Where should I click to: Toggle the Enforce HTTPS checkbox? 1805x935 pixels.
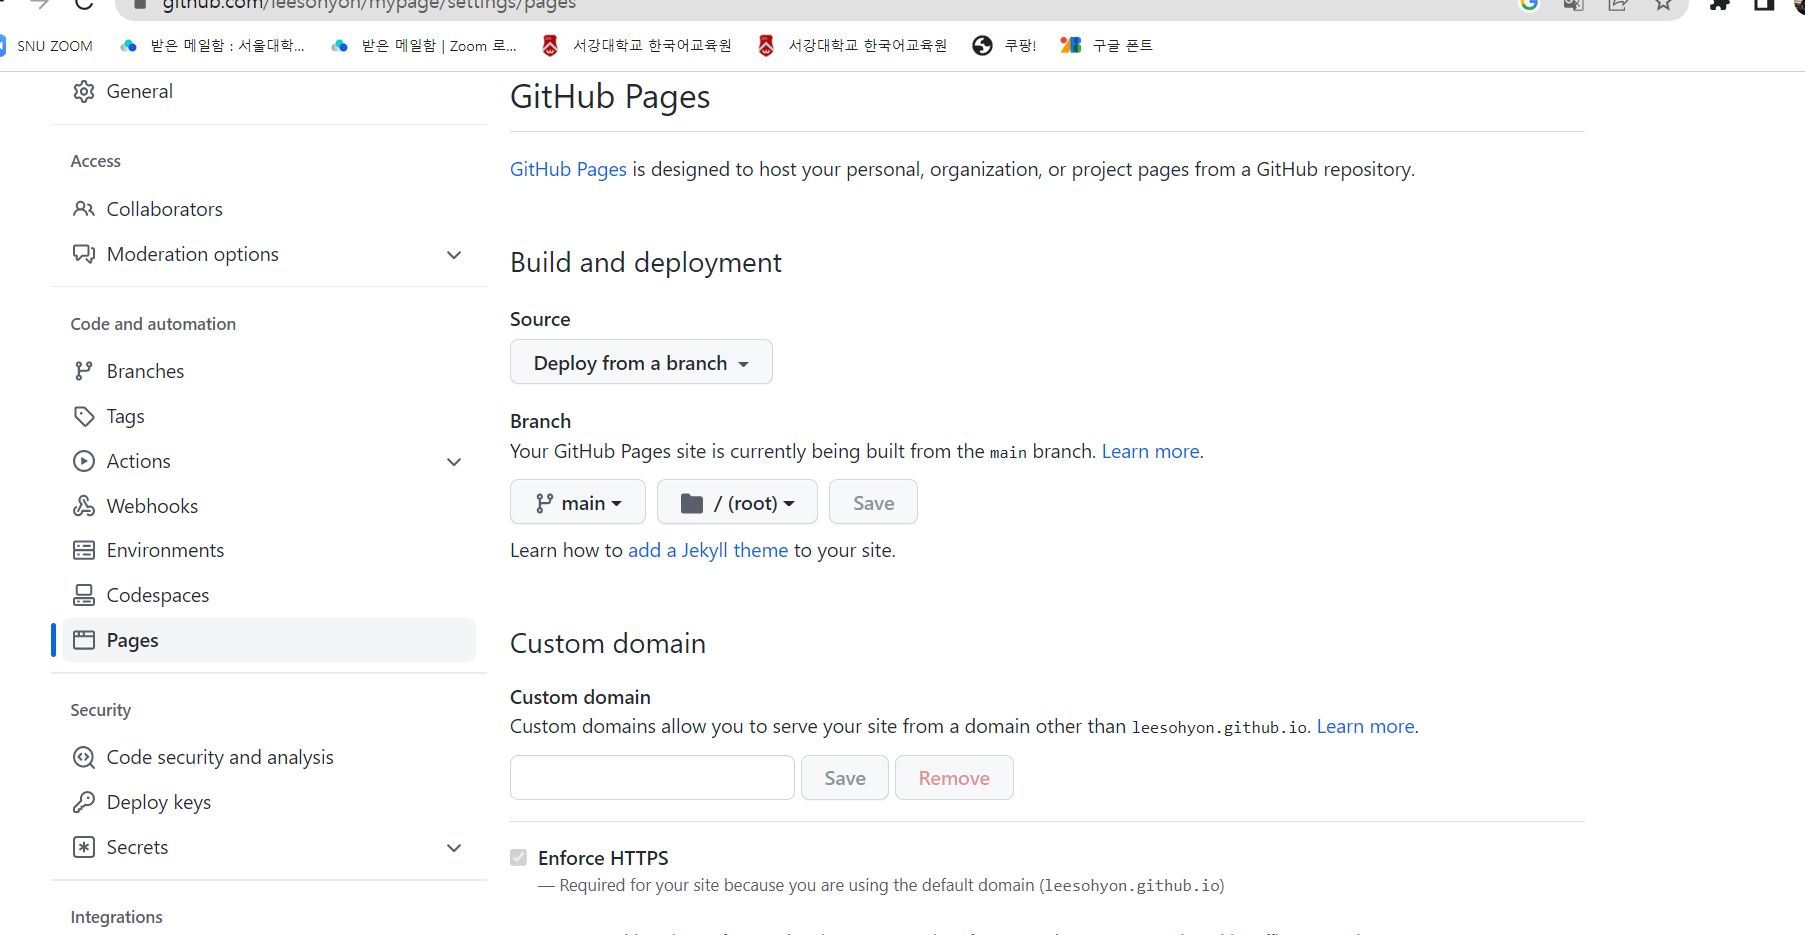(518, 857)
